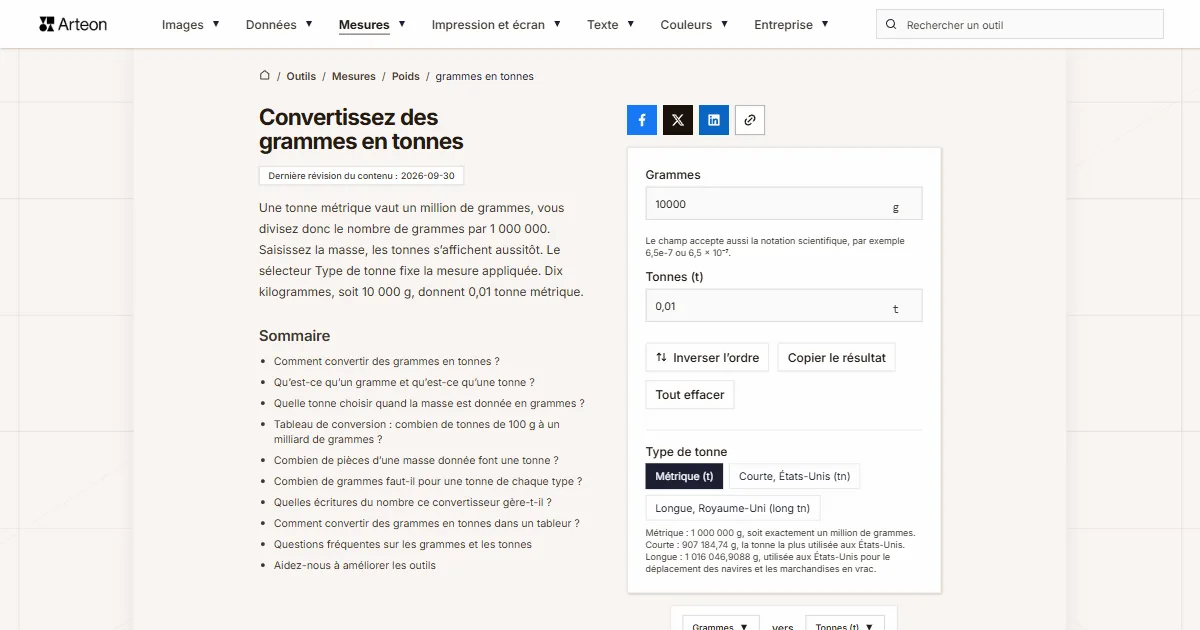Image resolution: width=1200 pixels, height=630 pixels.
Task: Click Inverser l'ordre button
Action: point(707,358)
